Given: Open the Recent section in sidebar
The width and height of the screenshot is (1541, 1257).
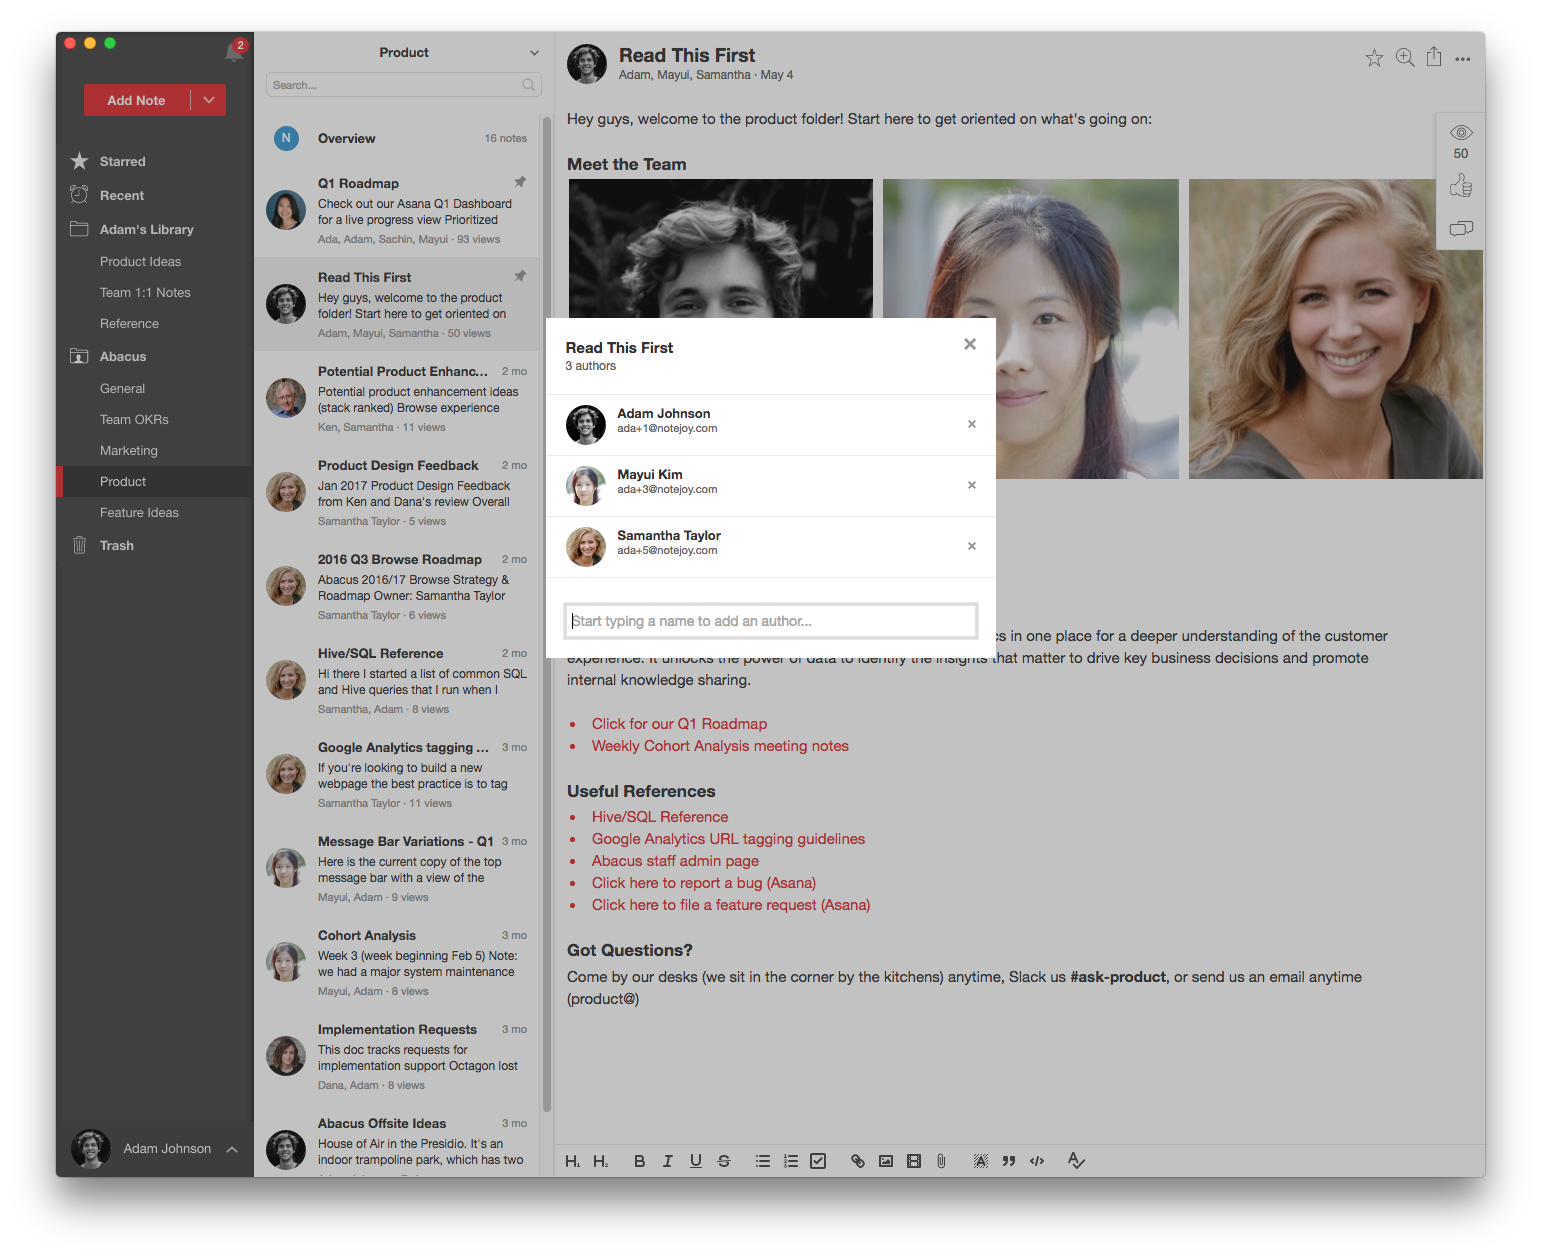Looking at the screenshot, I should 122,196.
